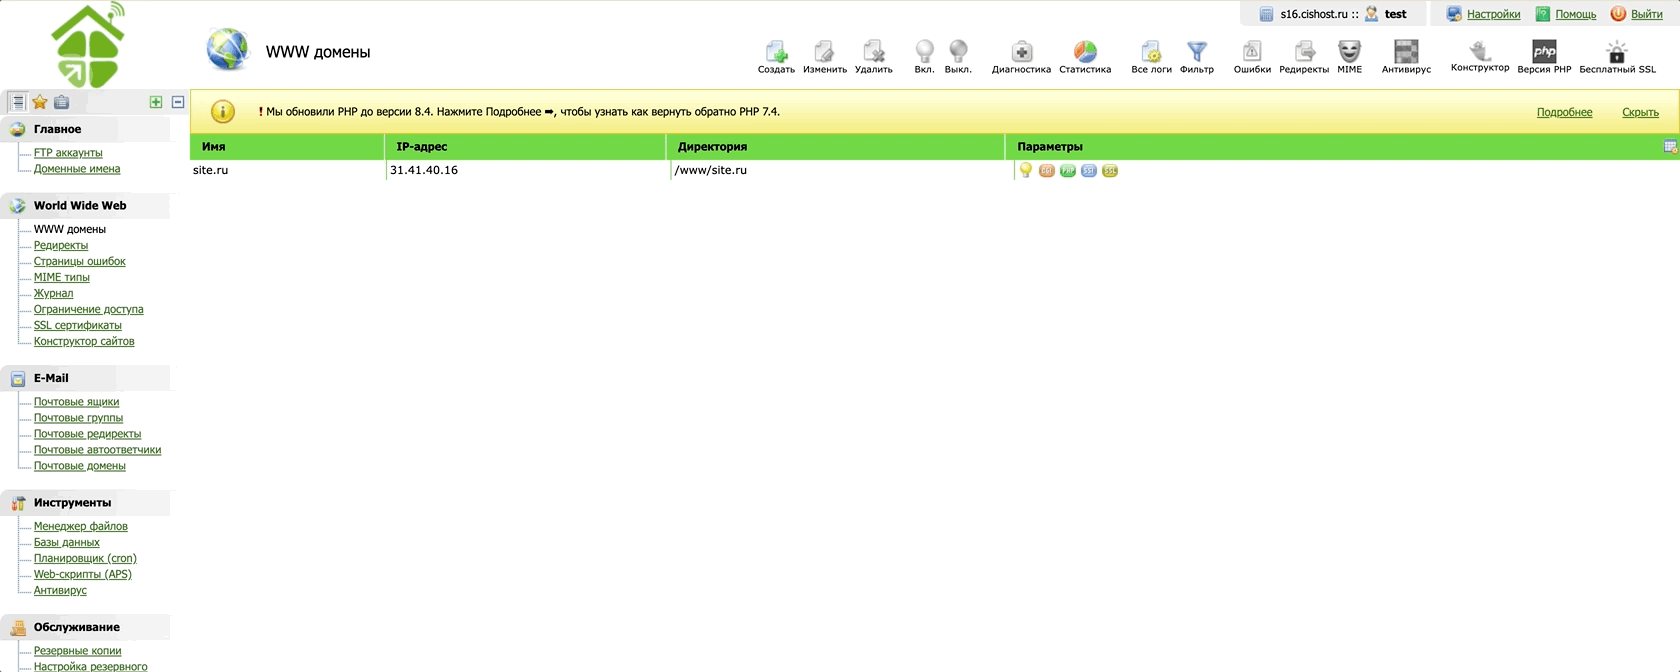1680x672 pixels.
Task: Switch to the favorites star menu tab
Action: point(40,102)
